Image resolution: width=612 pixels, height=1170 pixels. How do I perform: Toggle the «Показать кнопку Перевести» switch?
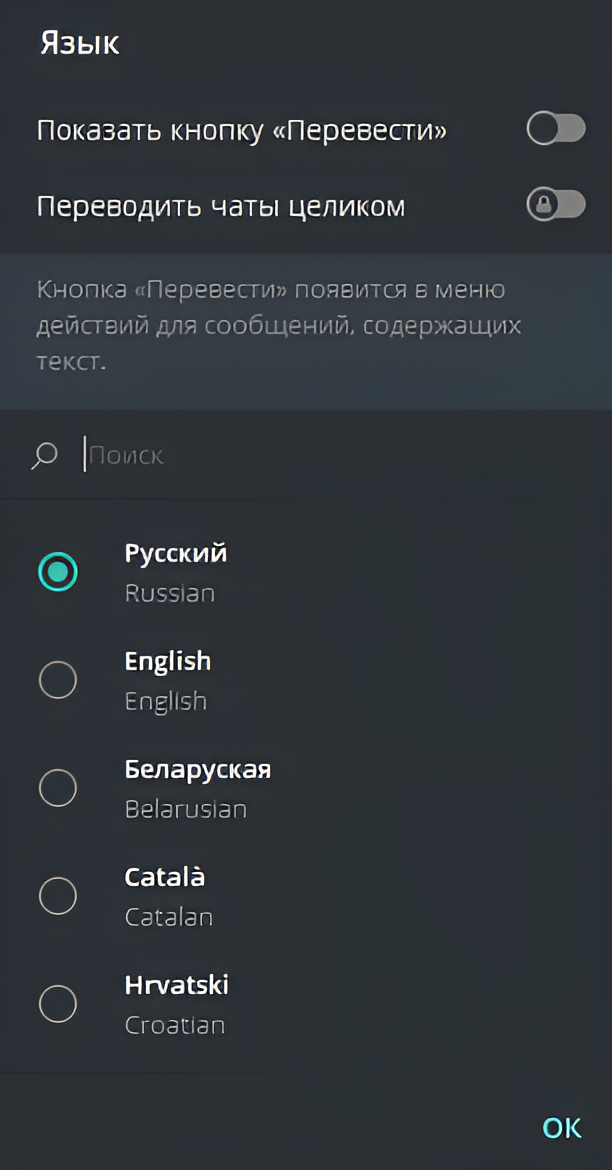click(556, 130)
